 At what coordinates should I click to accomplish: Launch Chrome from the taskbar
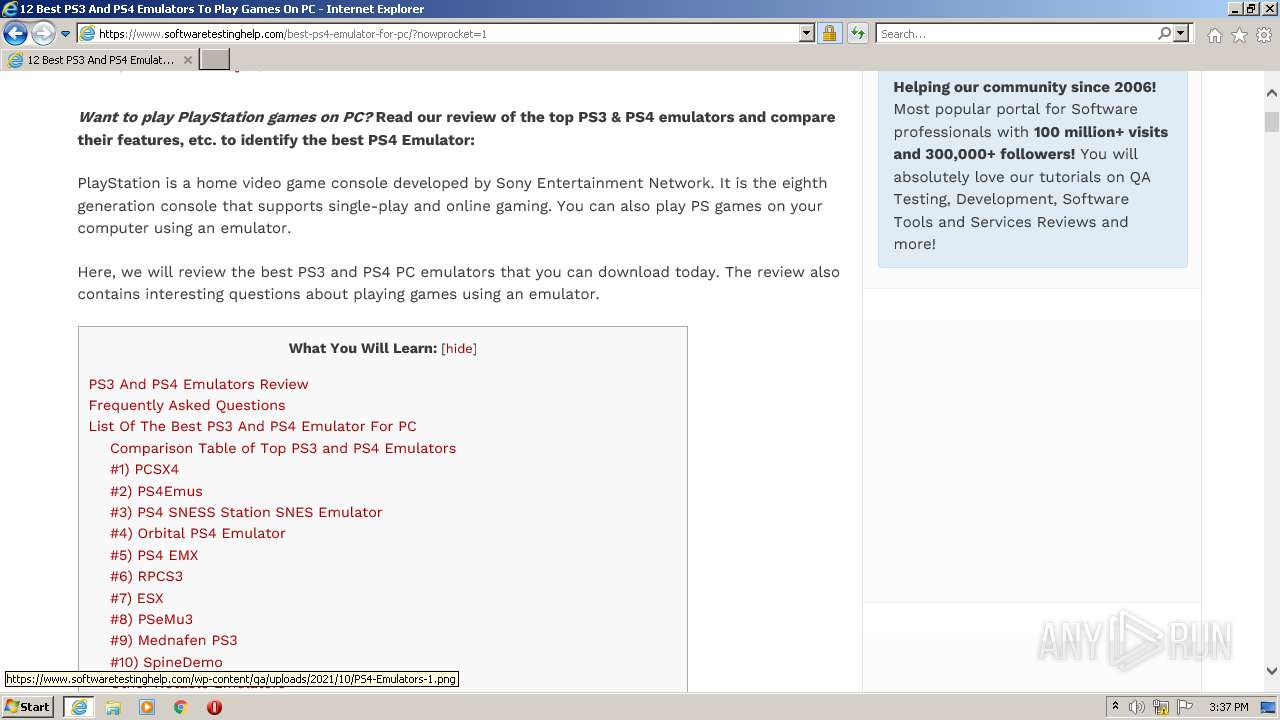click(181, 707)
